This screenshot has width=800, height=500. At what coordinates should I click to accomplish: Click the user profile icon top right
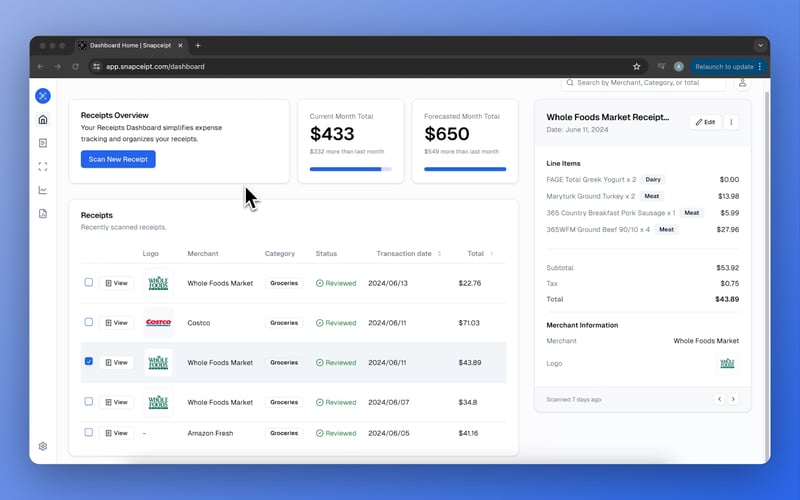[x=742, y=83]
